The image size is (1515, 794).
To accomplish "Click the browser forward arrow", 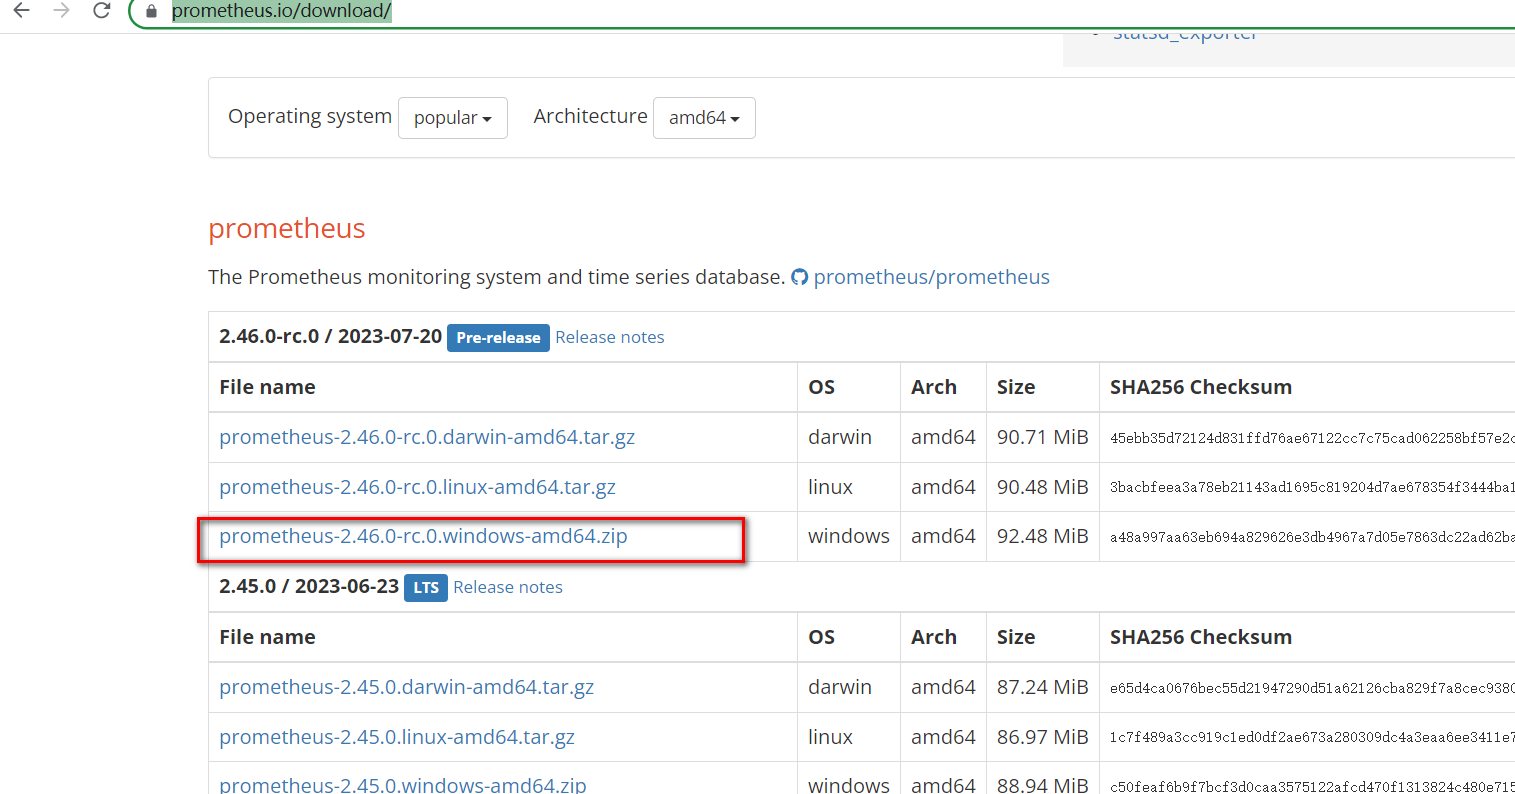I will point(61,11).
